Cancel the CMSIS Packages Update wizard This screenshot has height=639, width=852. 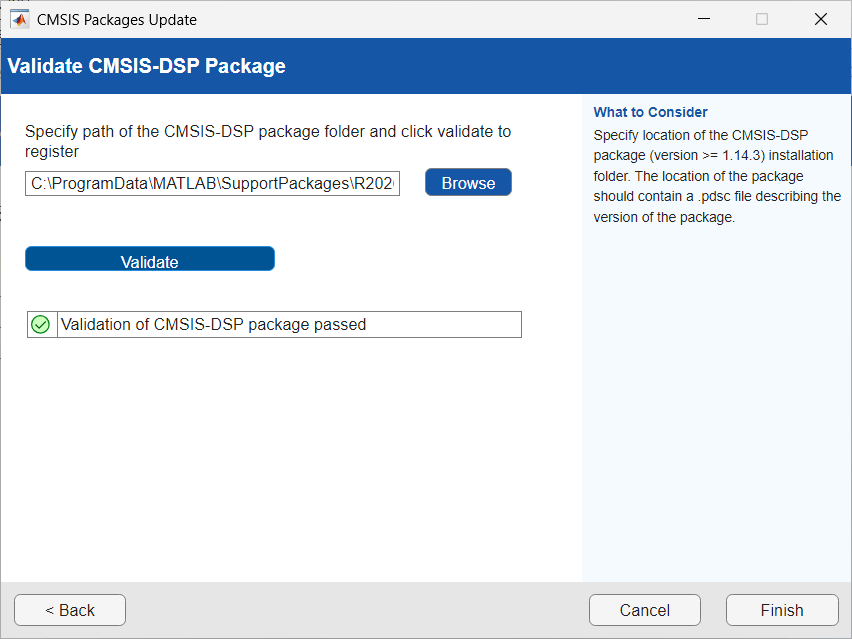pyautogui.click(x=645, y=610)
